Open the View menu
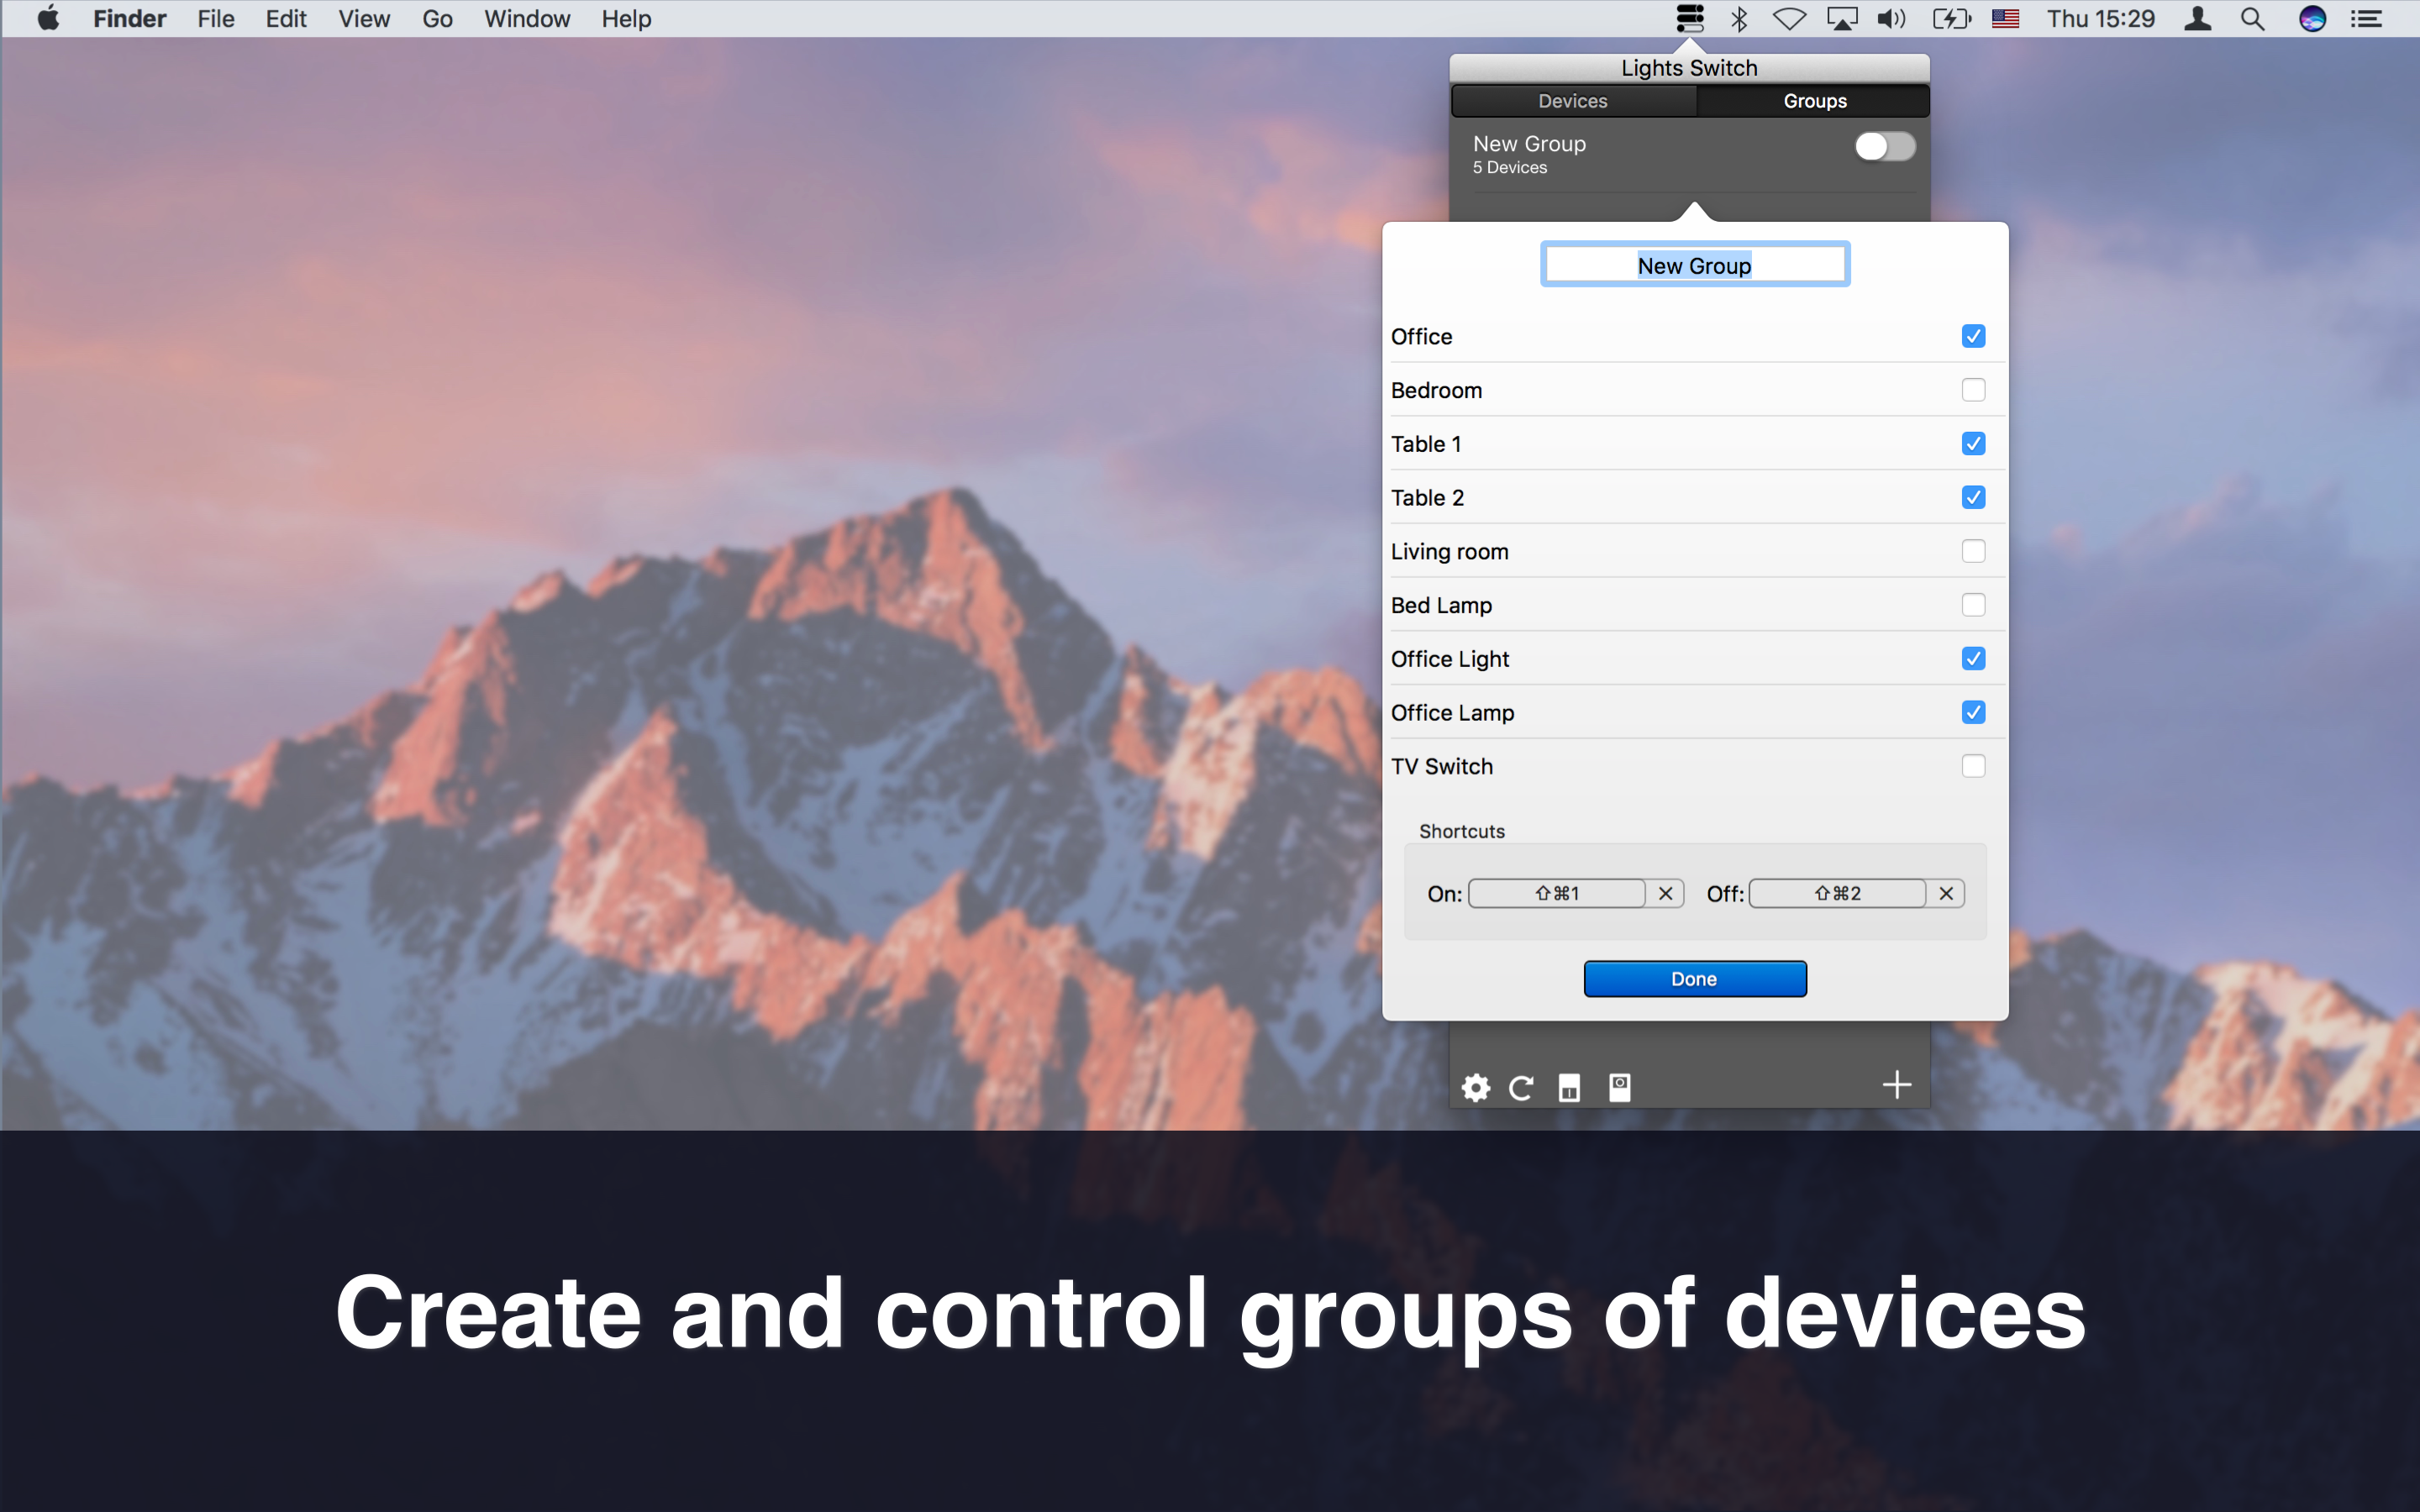The width and height of the screenshot is (2420, 1512). 363,19
